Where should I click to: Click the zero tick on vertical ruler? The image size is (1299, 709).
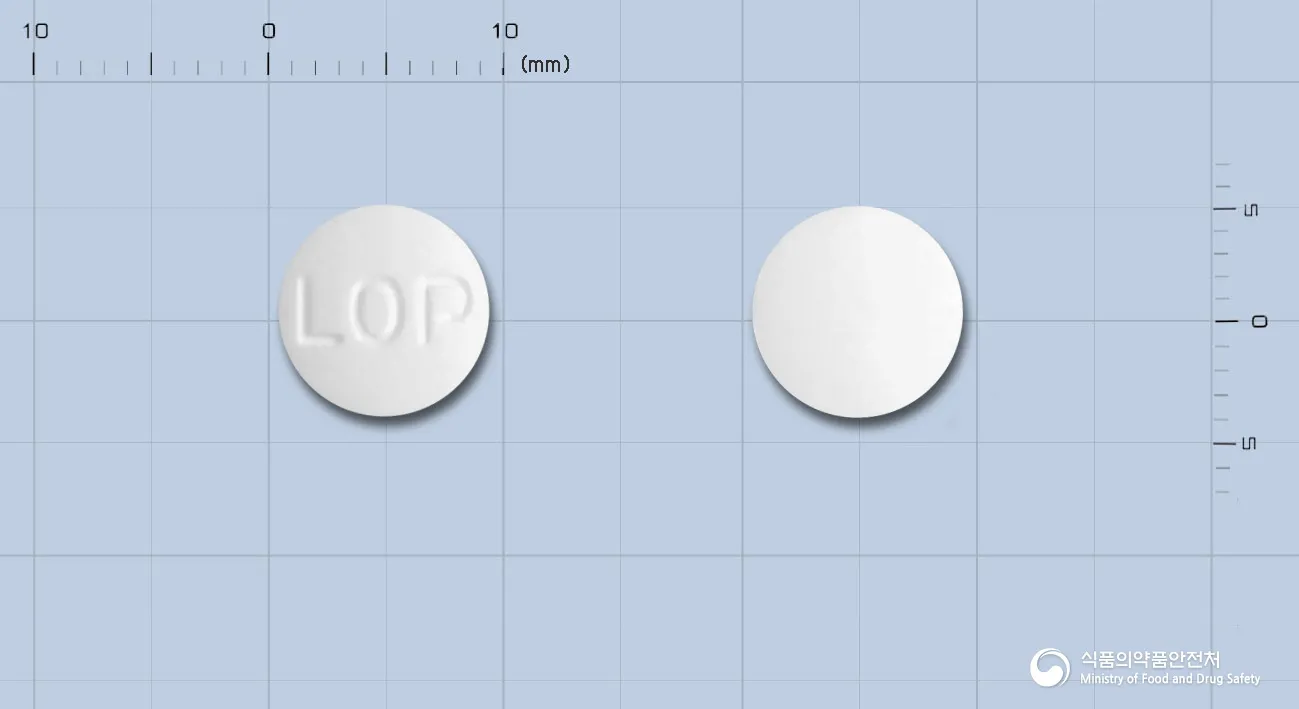(1225, 321)
